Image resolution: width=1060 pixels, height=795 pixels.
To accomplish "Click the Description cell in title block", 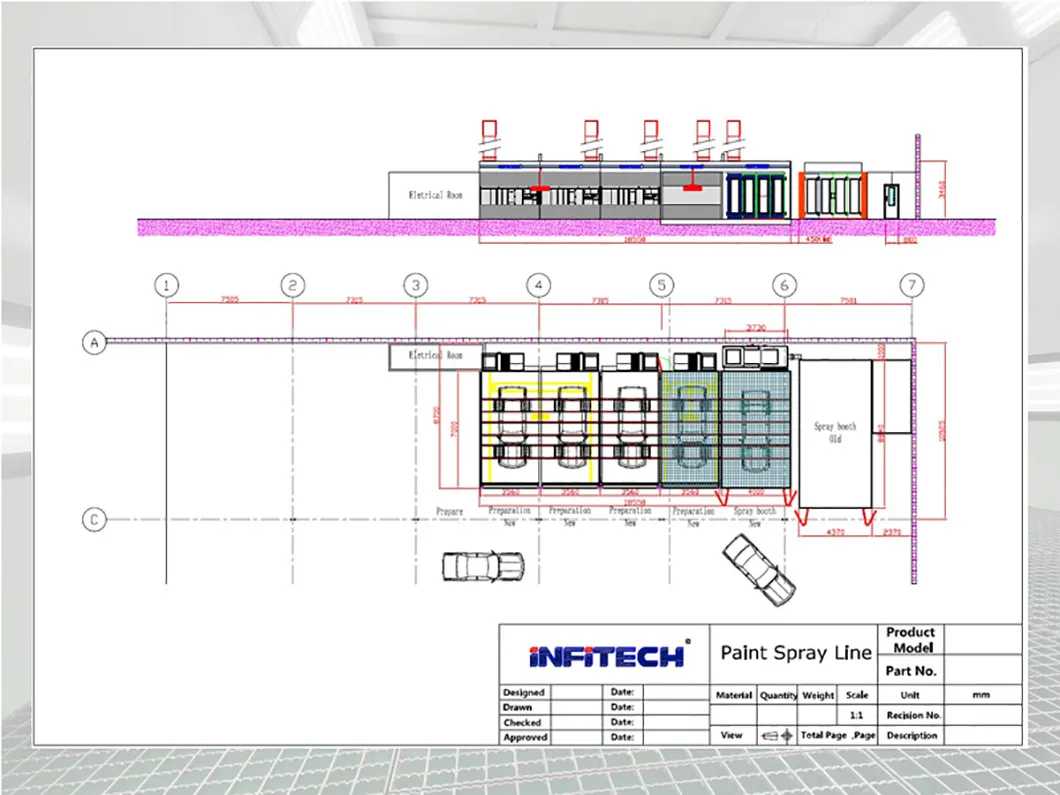I will 911,735.
